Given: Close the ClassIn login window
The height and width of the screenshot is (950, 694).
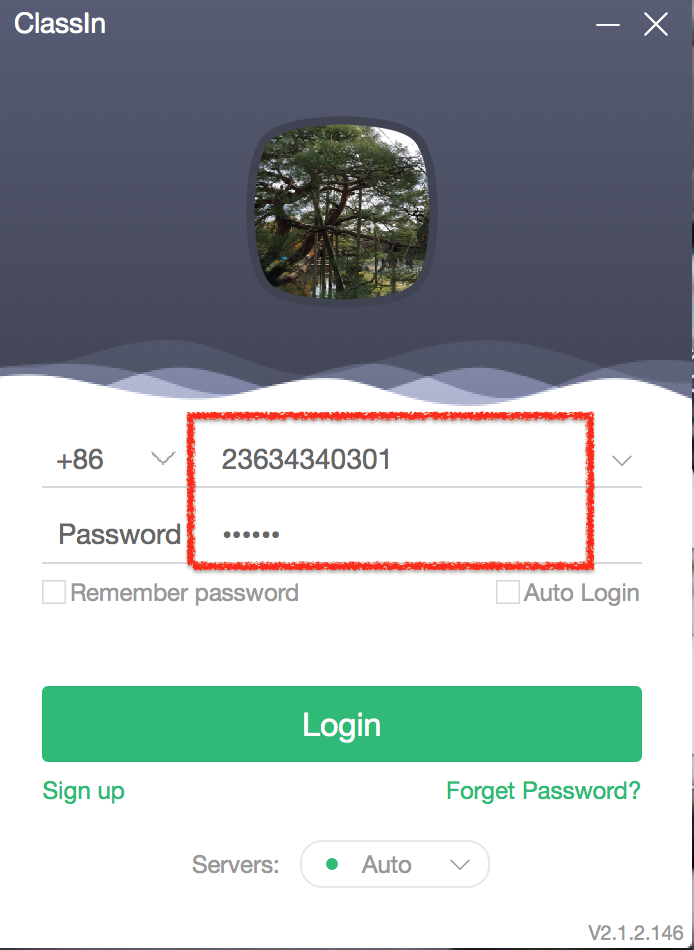Looking at the screenshot, I should click(656, 25).
